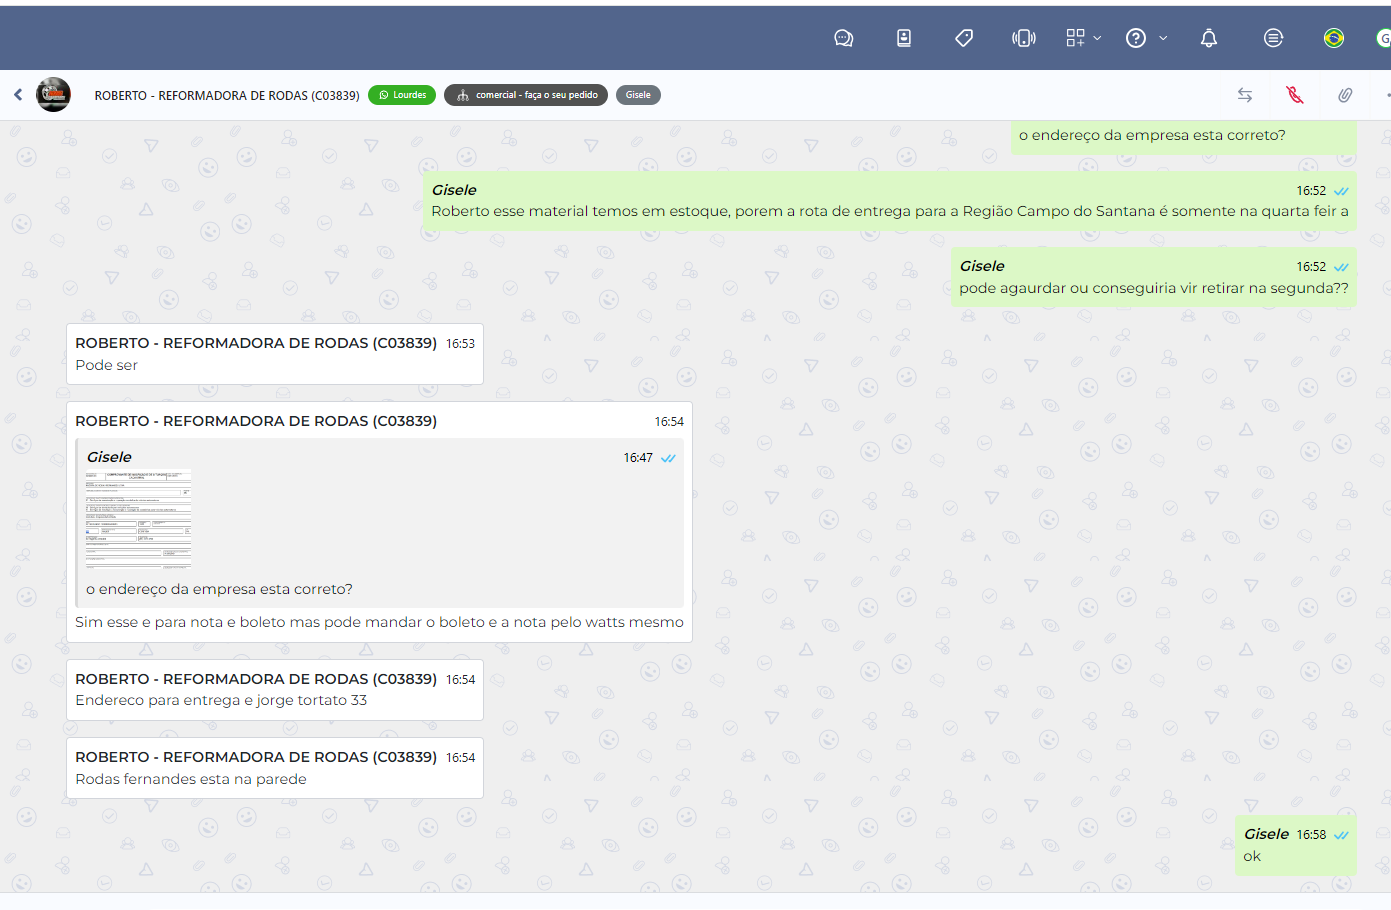Go back using the left chevron
This screenshot has height=910, width=1391.
pyautogui.click(x=18, y=95)
